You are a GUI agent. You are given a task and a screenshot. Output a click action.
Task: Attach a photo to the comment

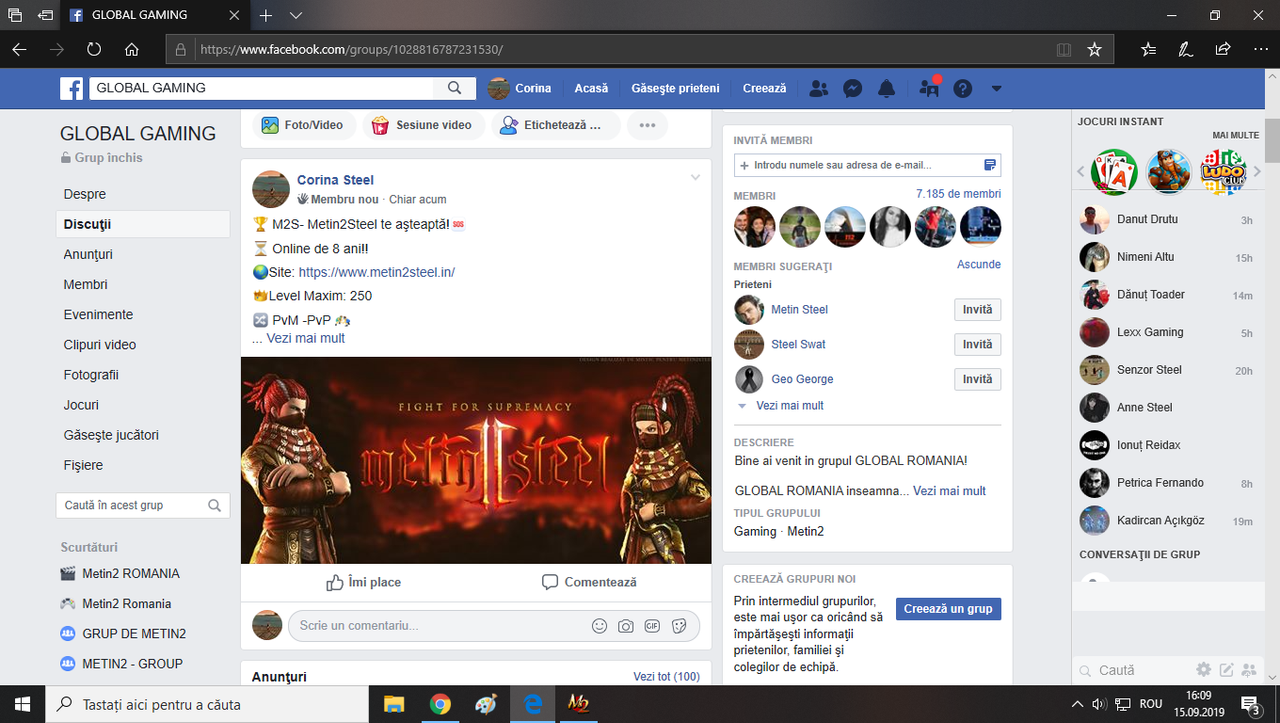pos(626,626)
